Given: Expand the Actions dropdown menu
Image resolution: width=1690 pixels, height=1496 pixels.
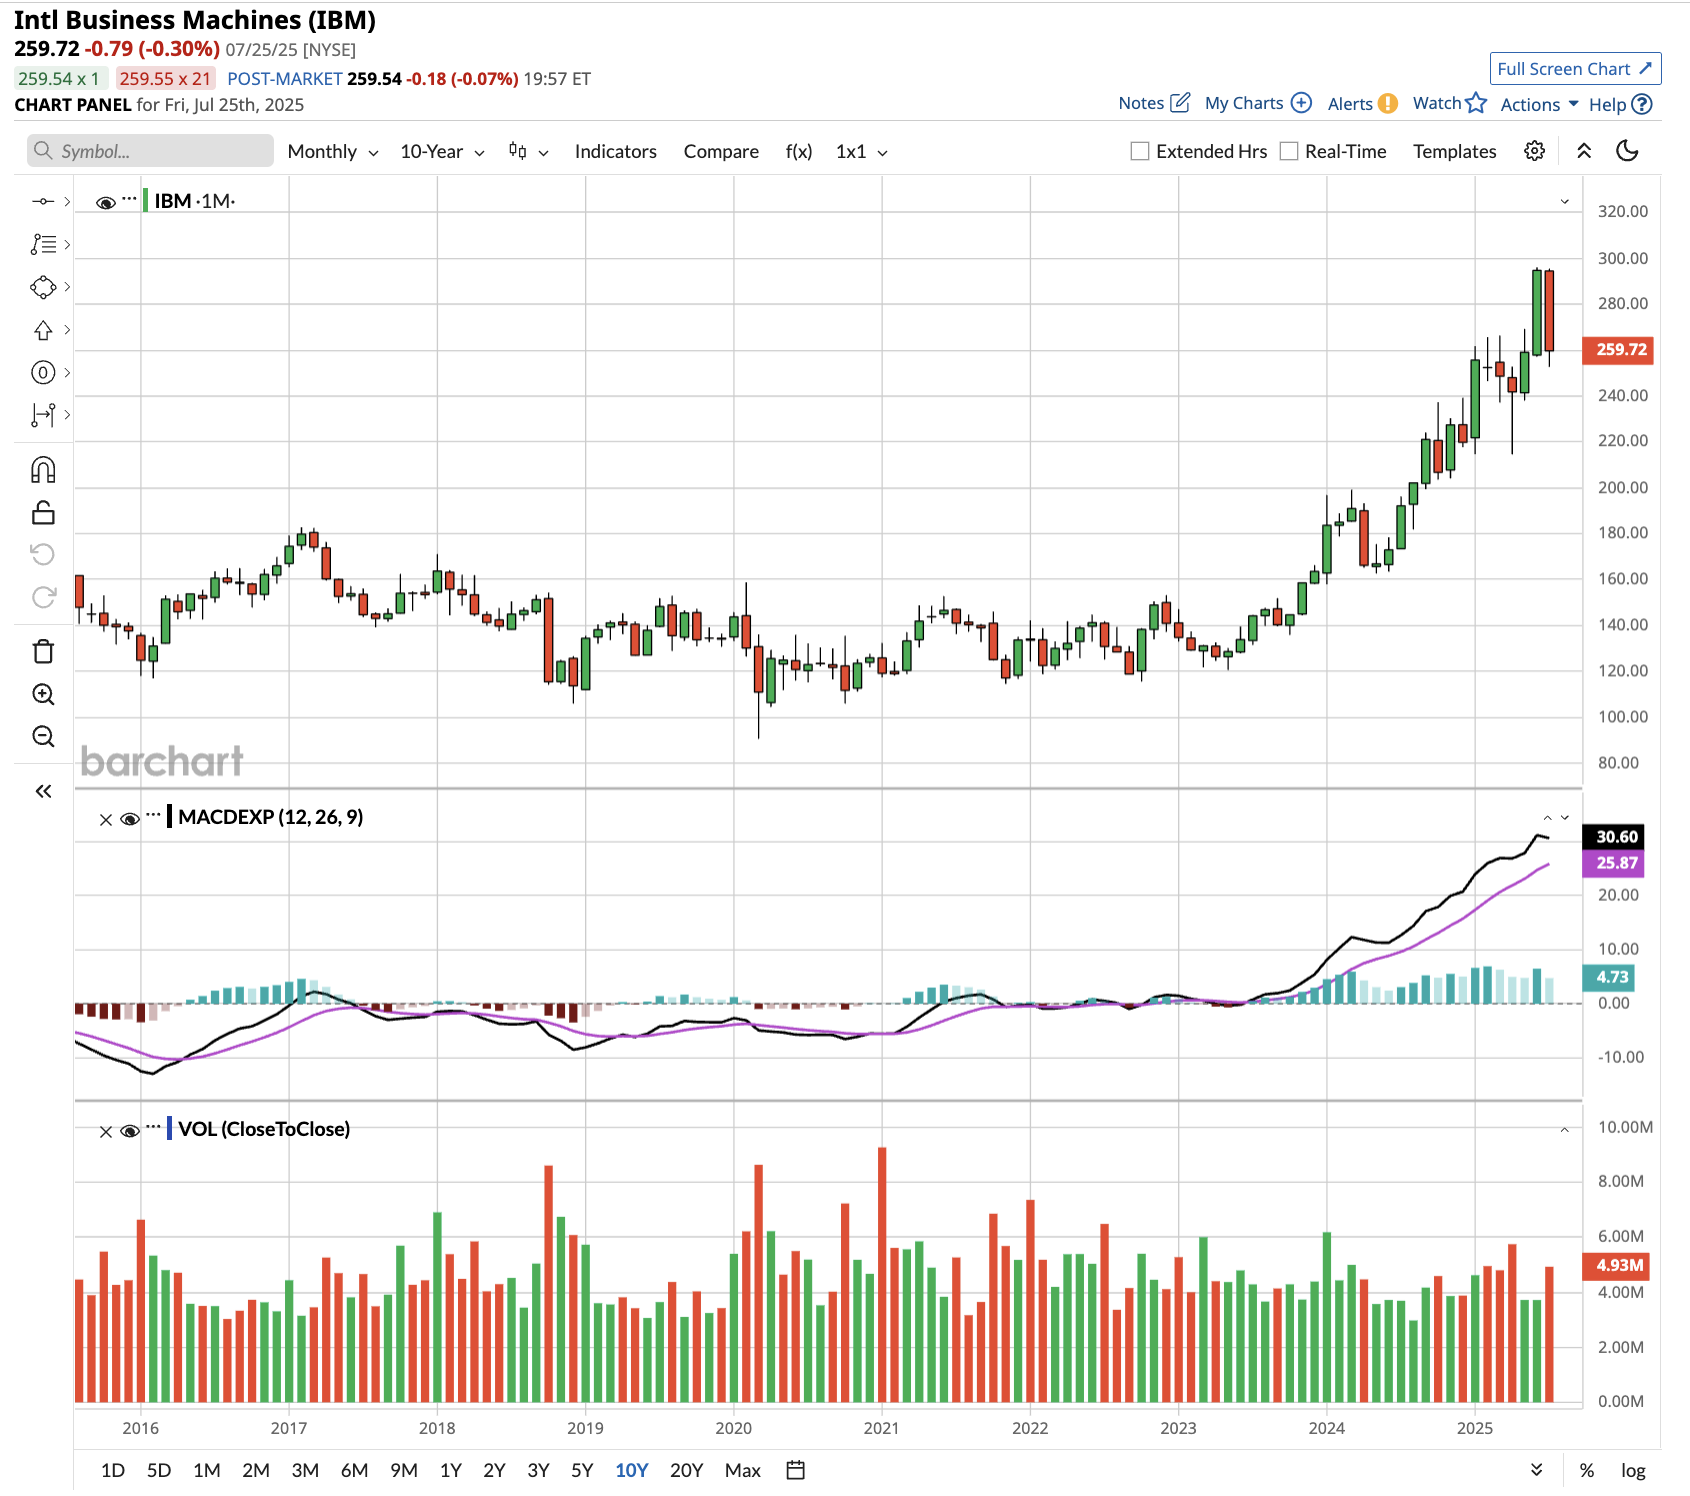Looking at the screenshot, I should point(1539,104).
